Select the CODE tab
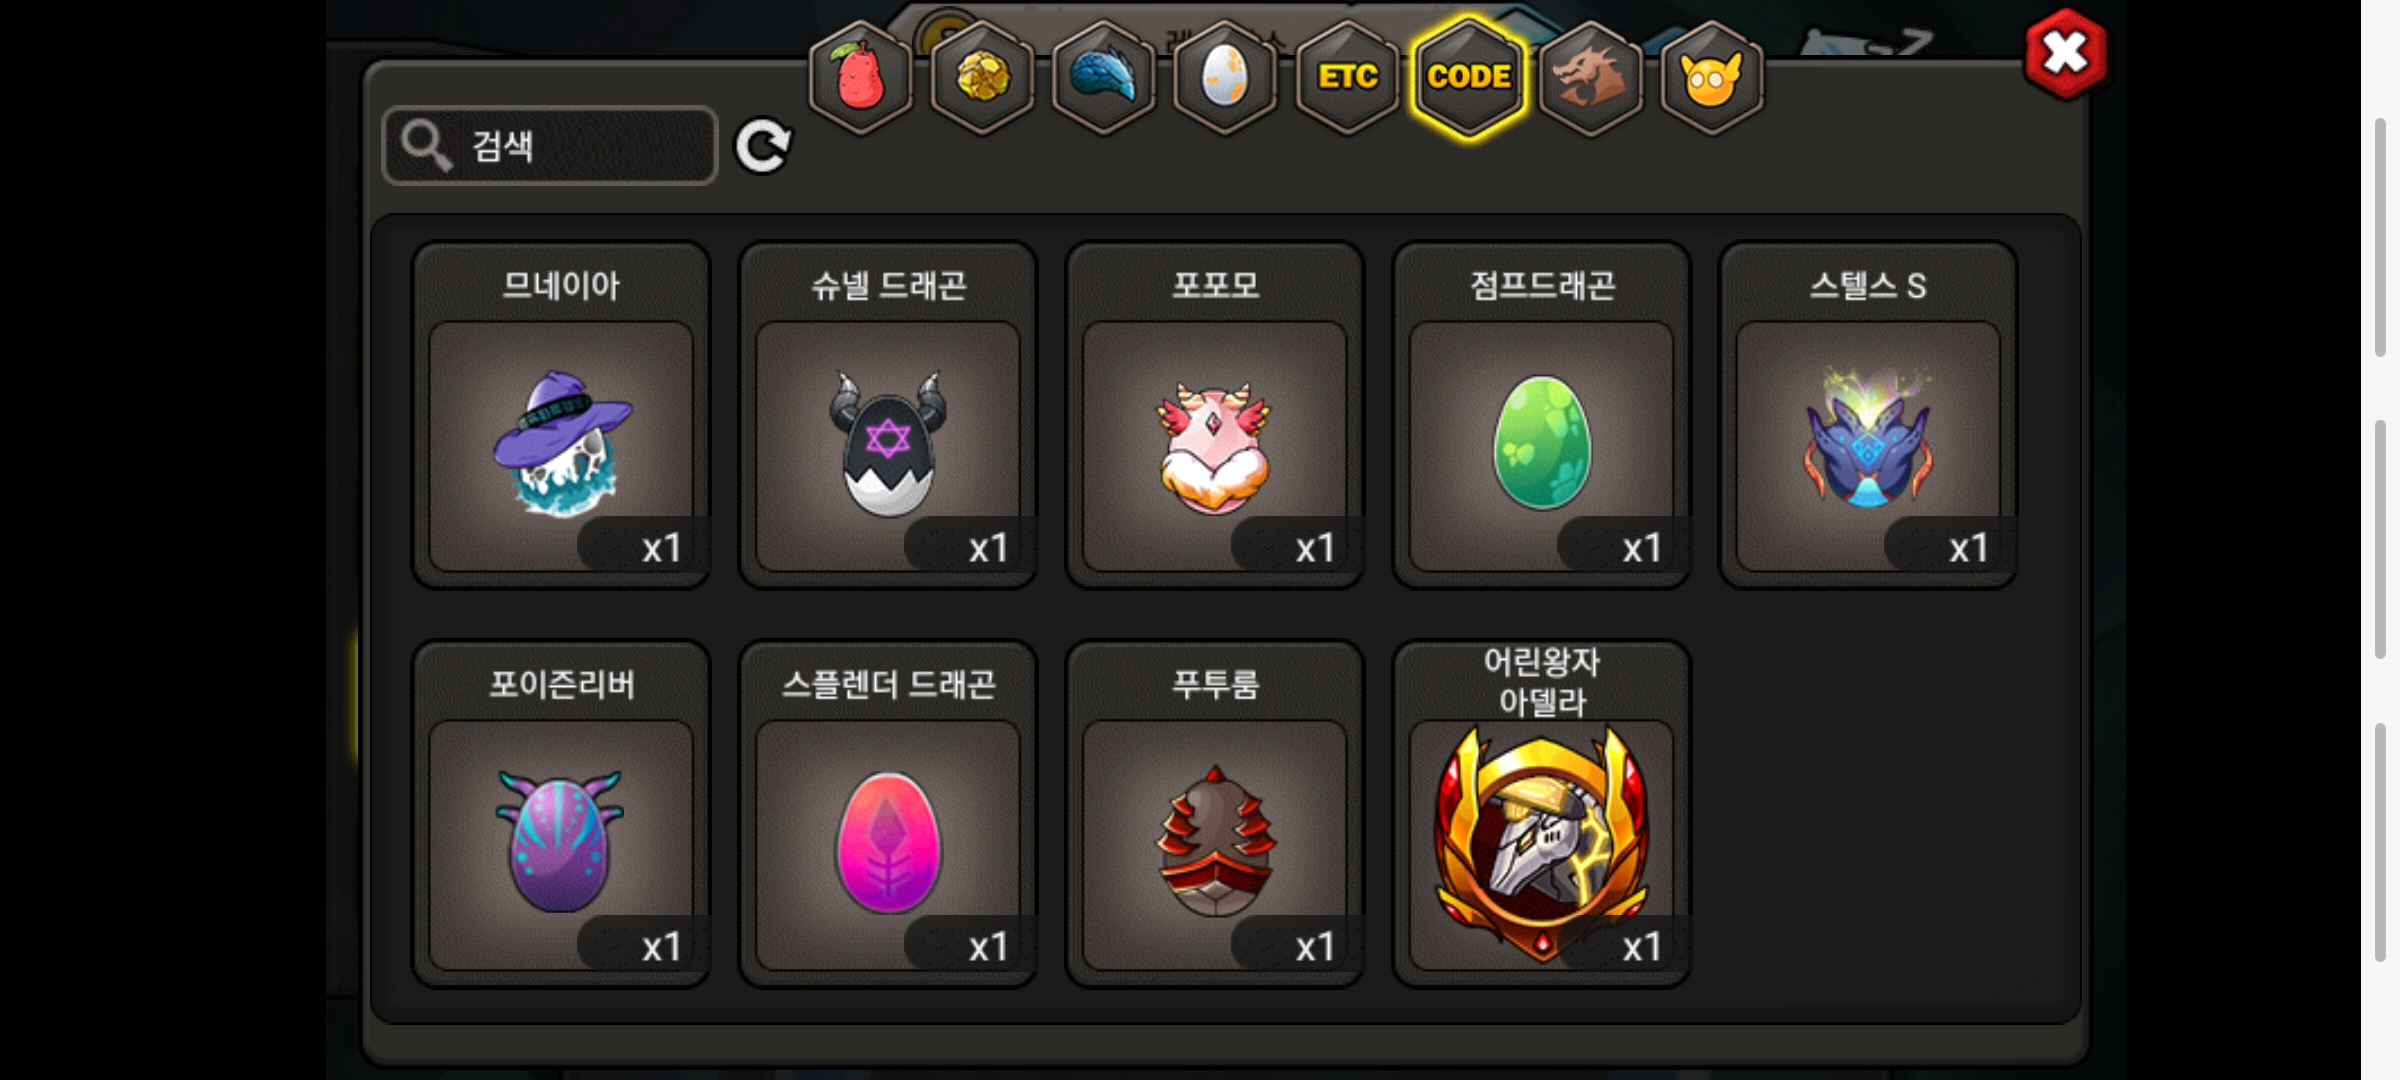This screenshot has height=1080, width=2400. [x=1469, y=77]
